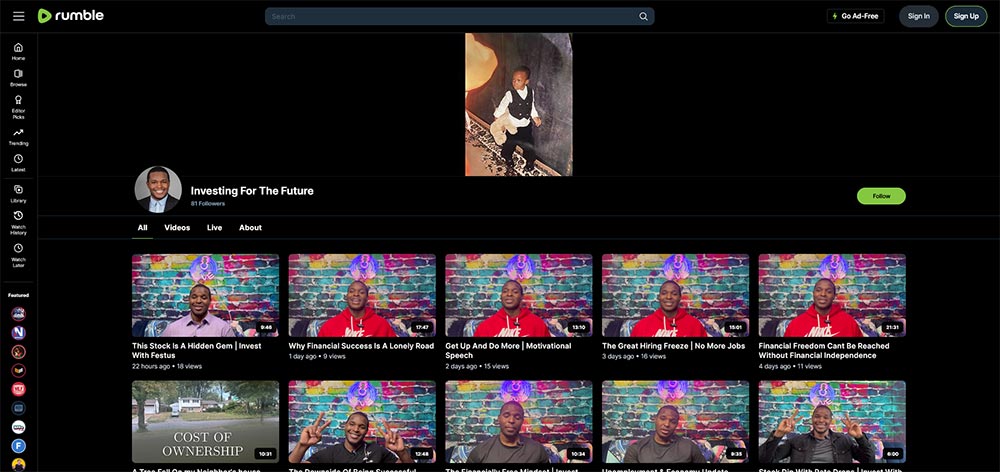Open The Great Hiring Freeze thumbnail
This screenshot has height=472, width=1000.
(675, 295)
